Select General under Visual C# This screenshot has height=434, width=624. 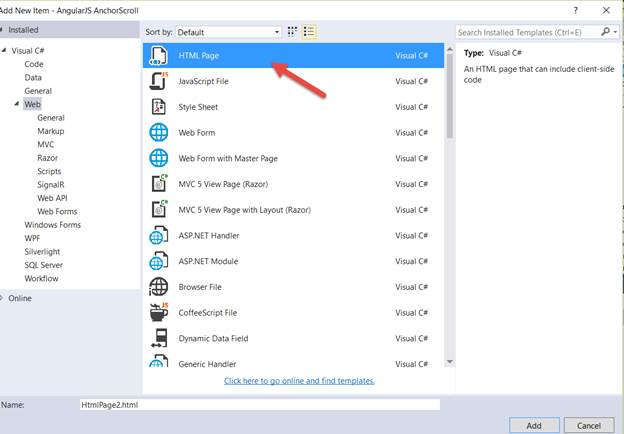(38, 91)
